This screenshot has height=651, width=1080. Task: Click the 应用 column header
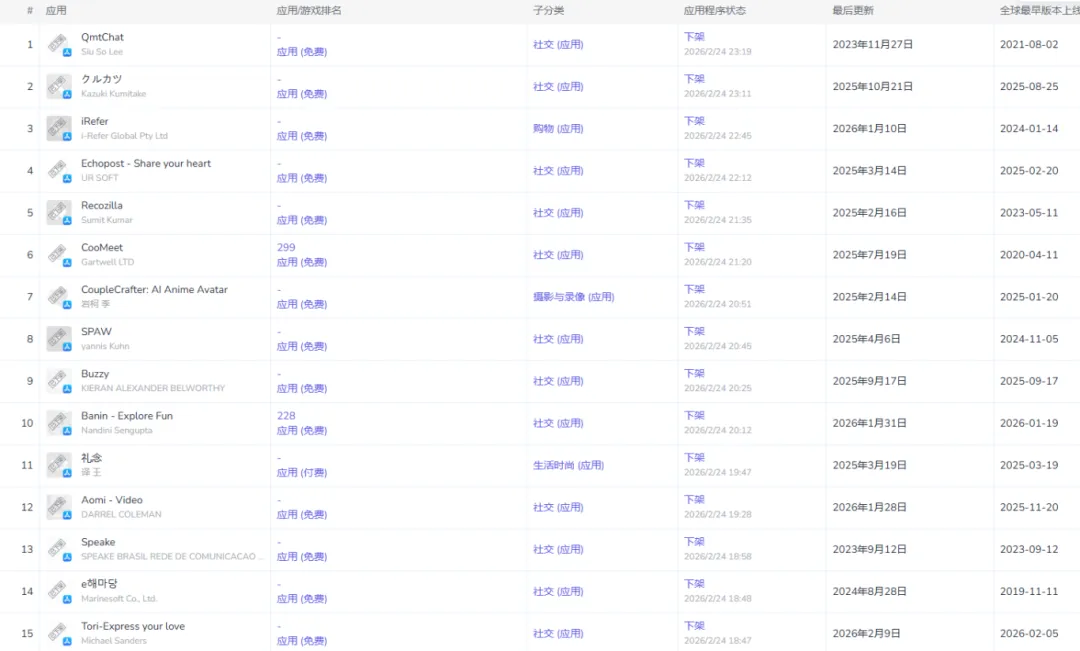point(56,10)
